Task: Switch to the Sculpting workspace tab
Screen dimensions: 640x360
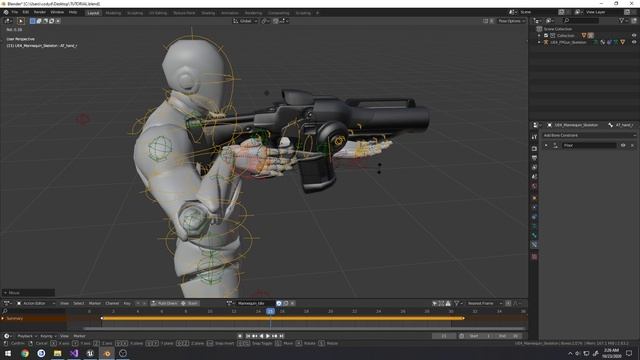Action: click(x=135, y=13)
